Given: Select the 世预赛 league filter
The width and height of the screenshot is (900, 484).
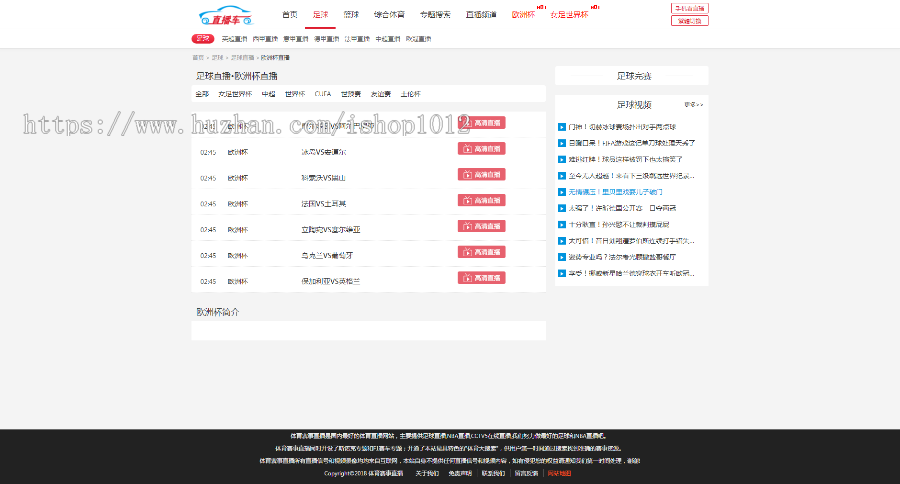Looking at the screenshot, I should point(351,94).
